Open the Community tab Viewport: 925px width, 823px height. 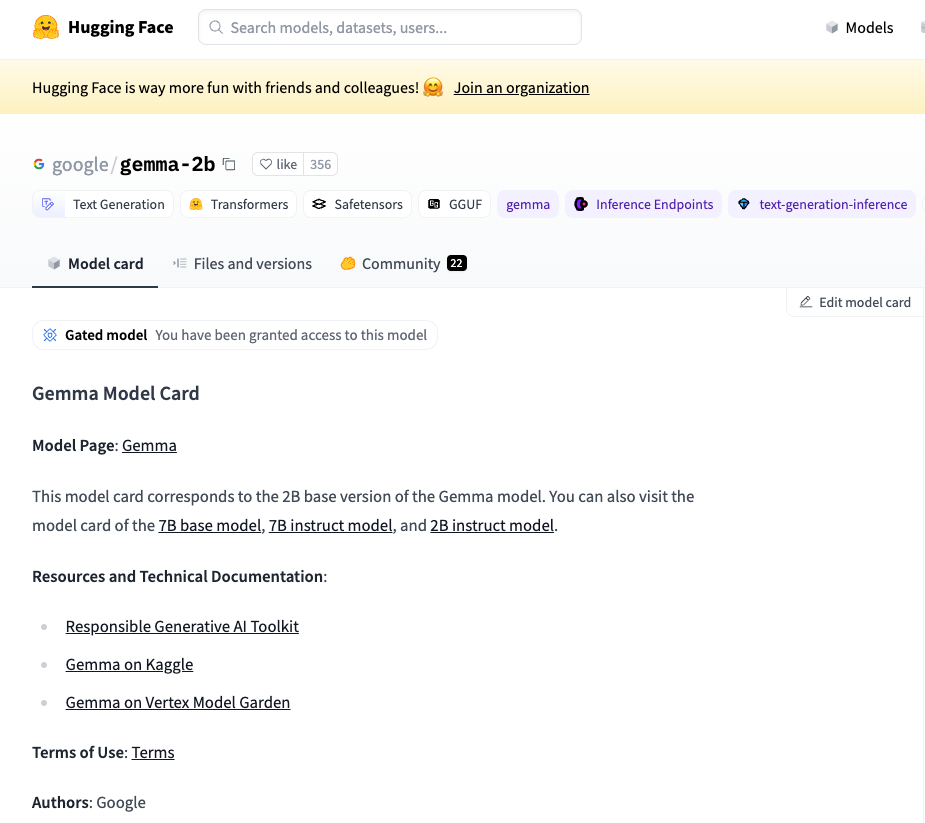(404, 264)
